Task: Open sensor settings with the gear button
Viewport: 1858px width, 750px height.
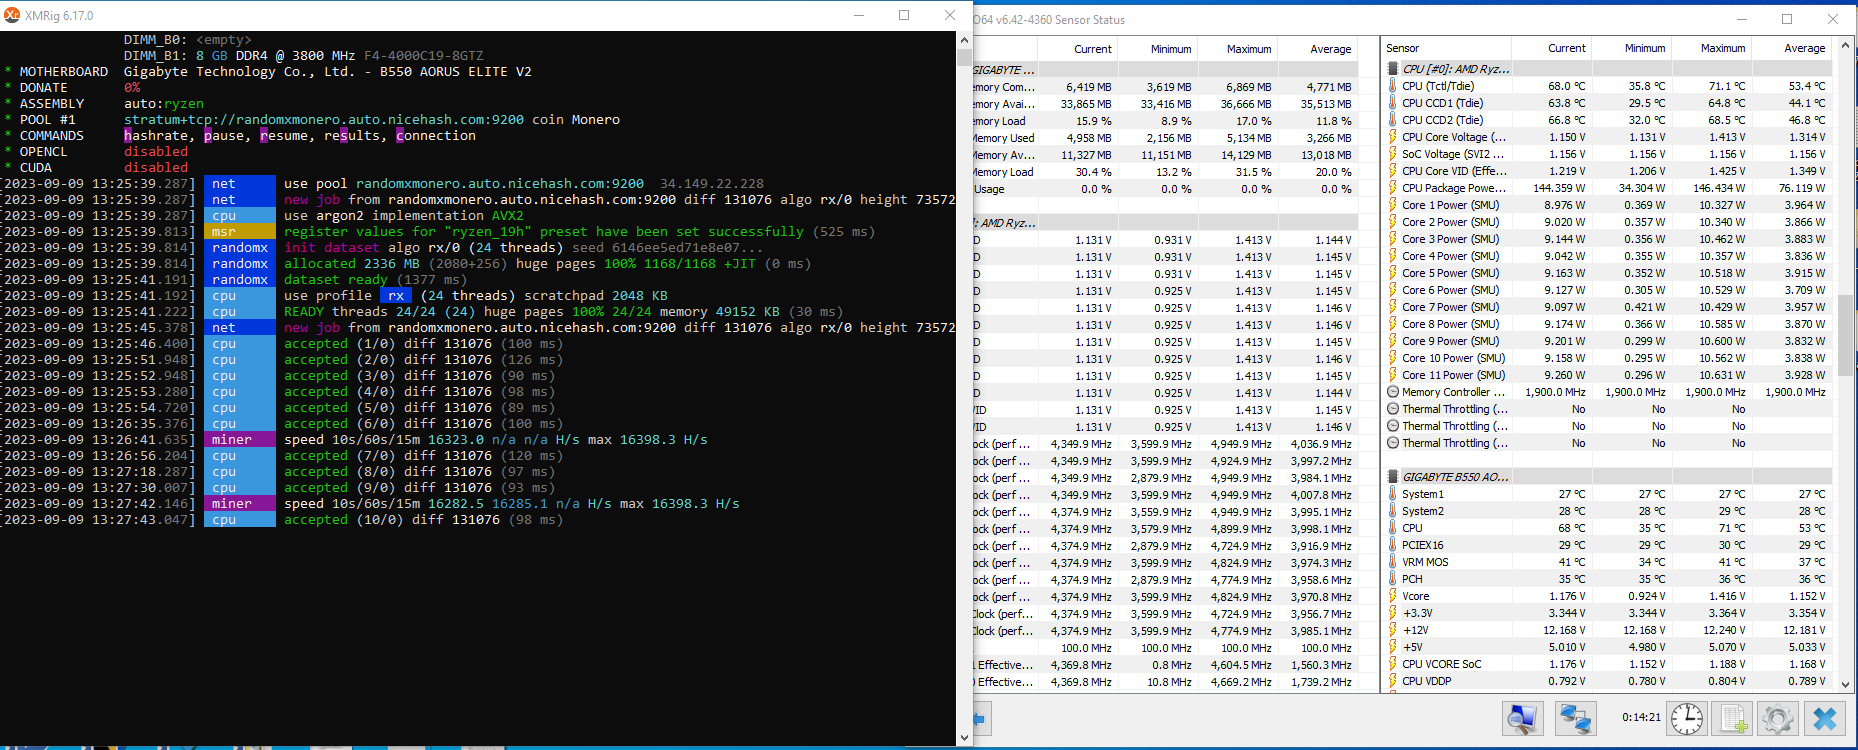Action: [x=1777, y=718]
